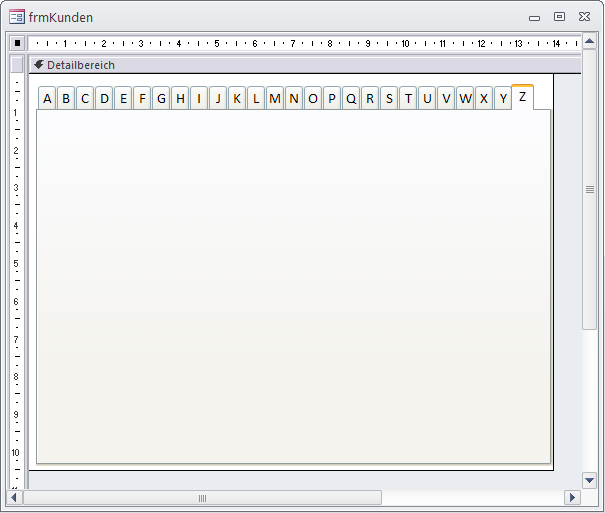Minimize the frmKunden window
The height and width of the screenshot is (513, 605).
[534, 18]
